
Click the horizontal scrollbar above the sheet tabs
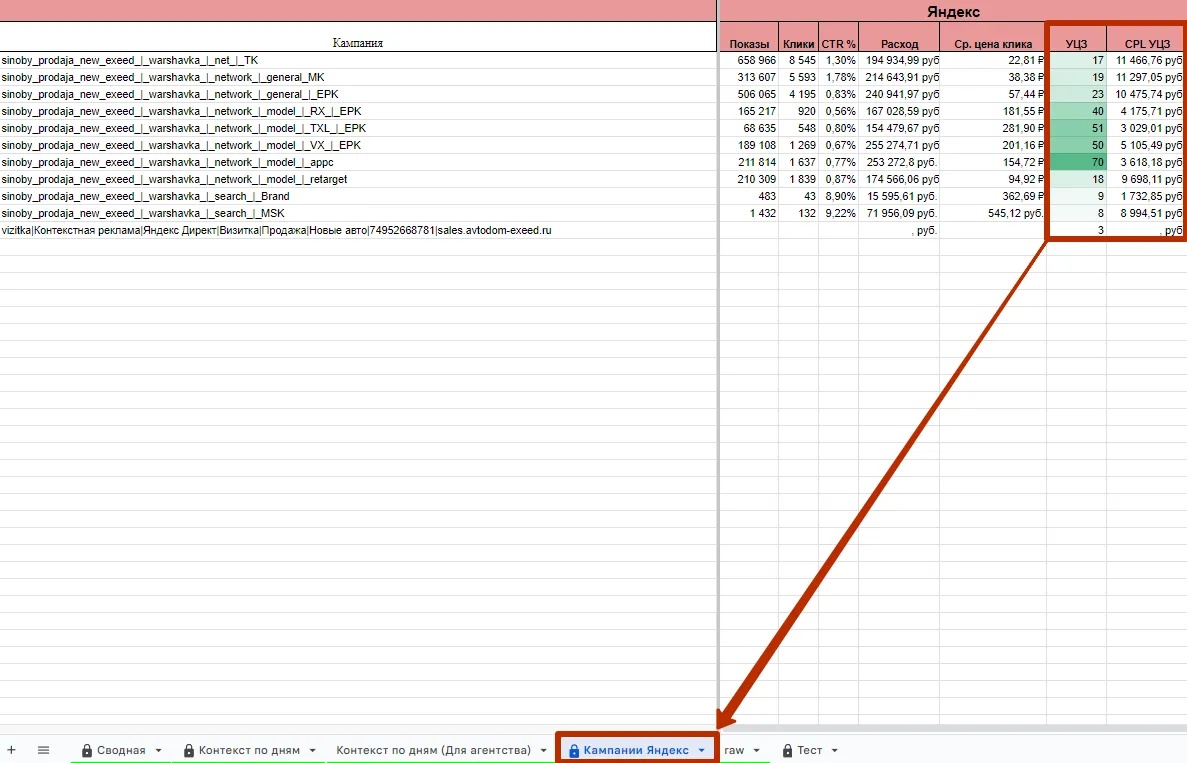point(950,728)
